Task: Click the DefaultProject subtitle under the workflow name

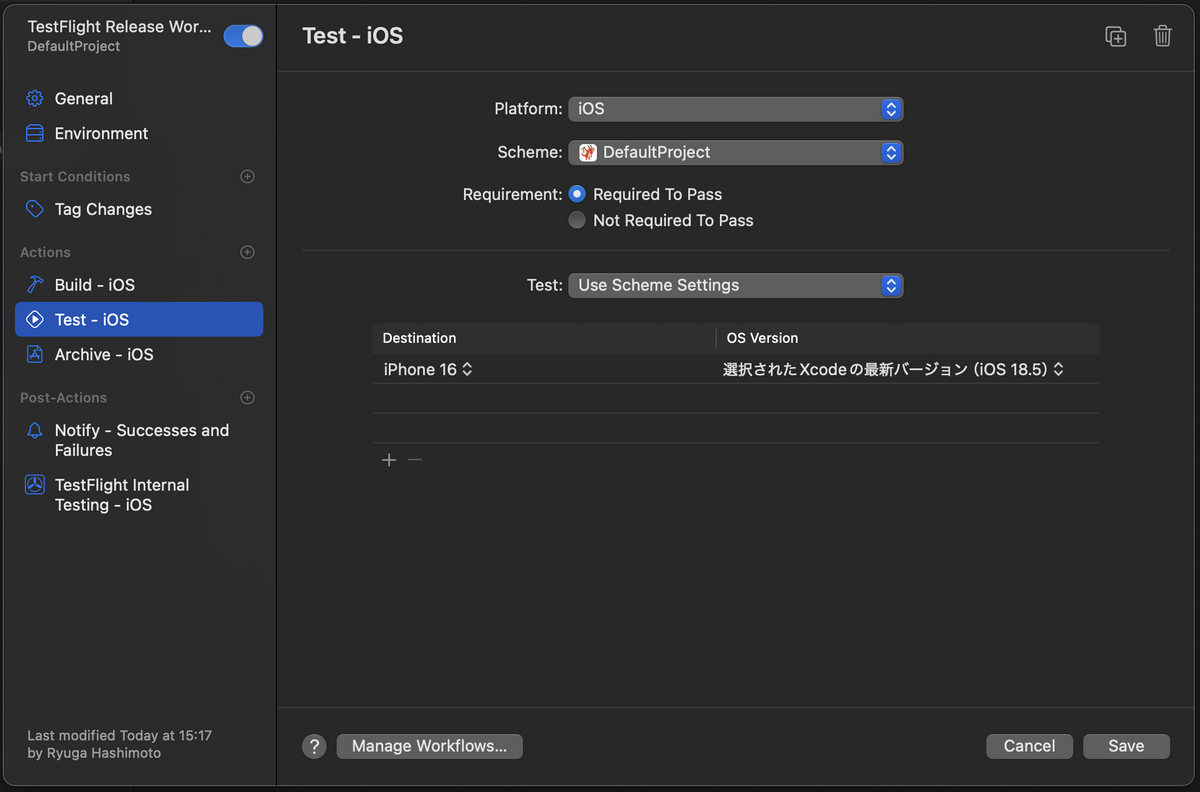Action: click(74, 46)
